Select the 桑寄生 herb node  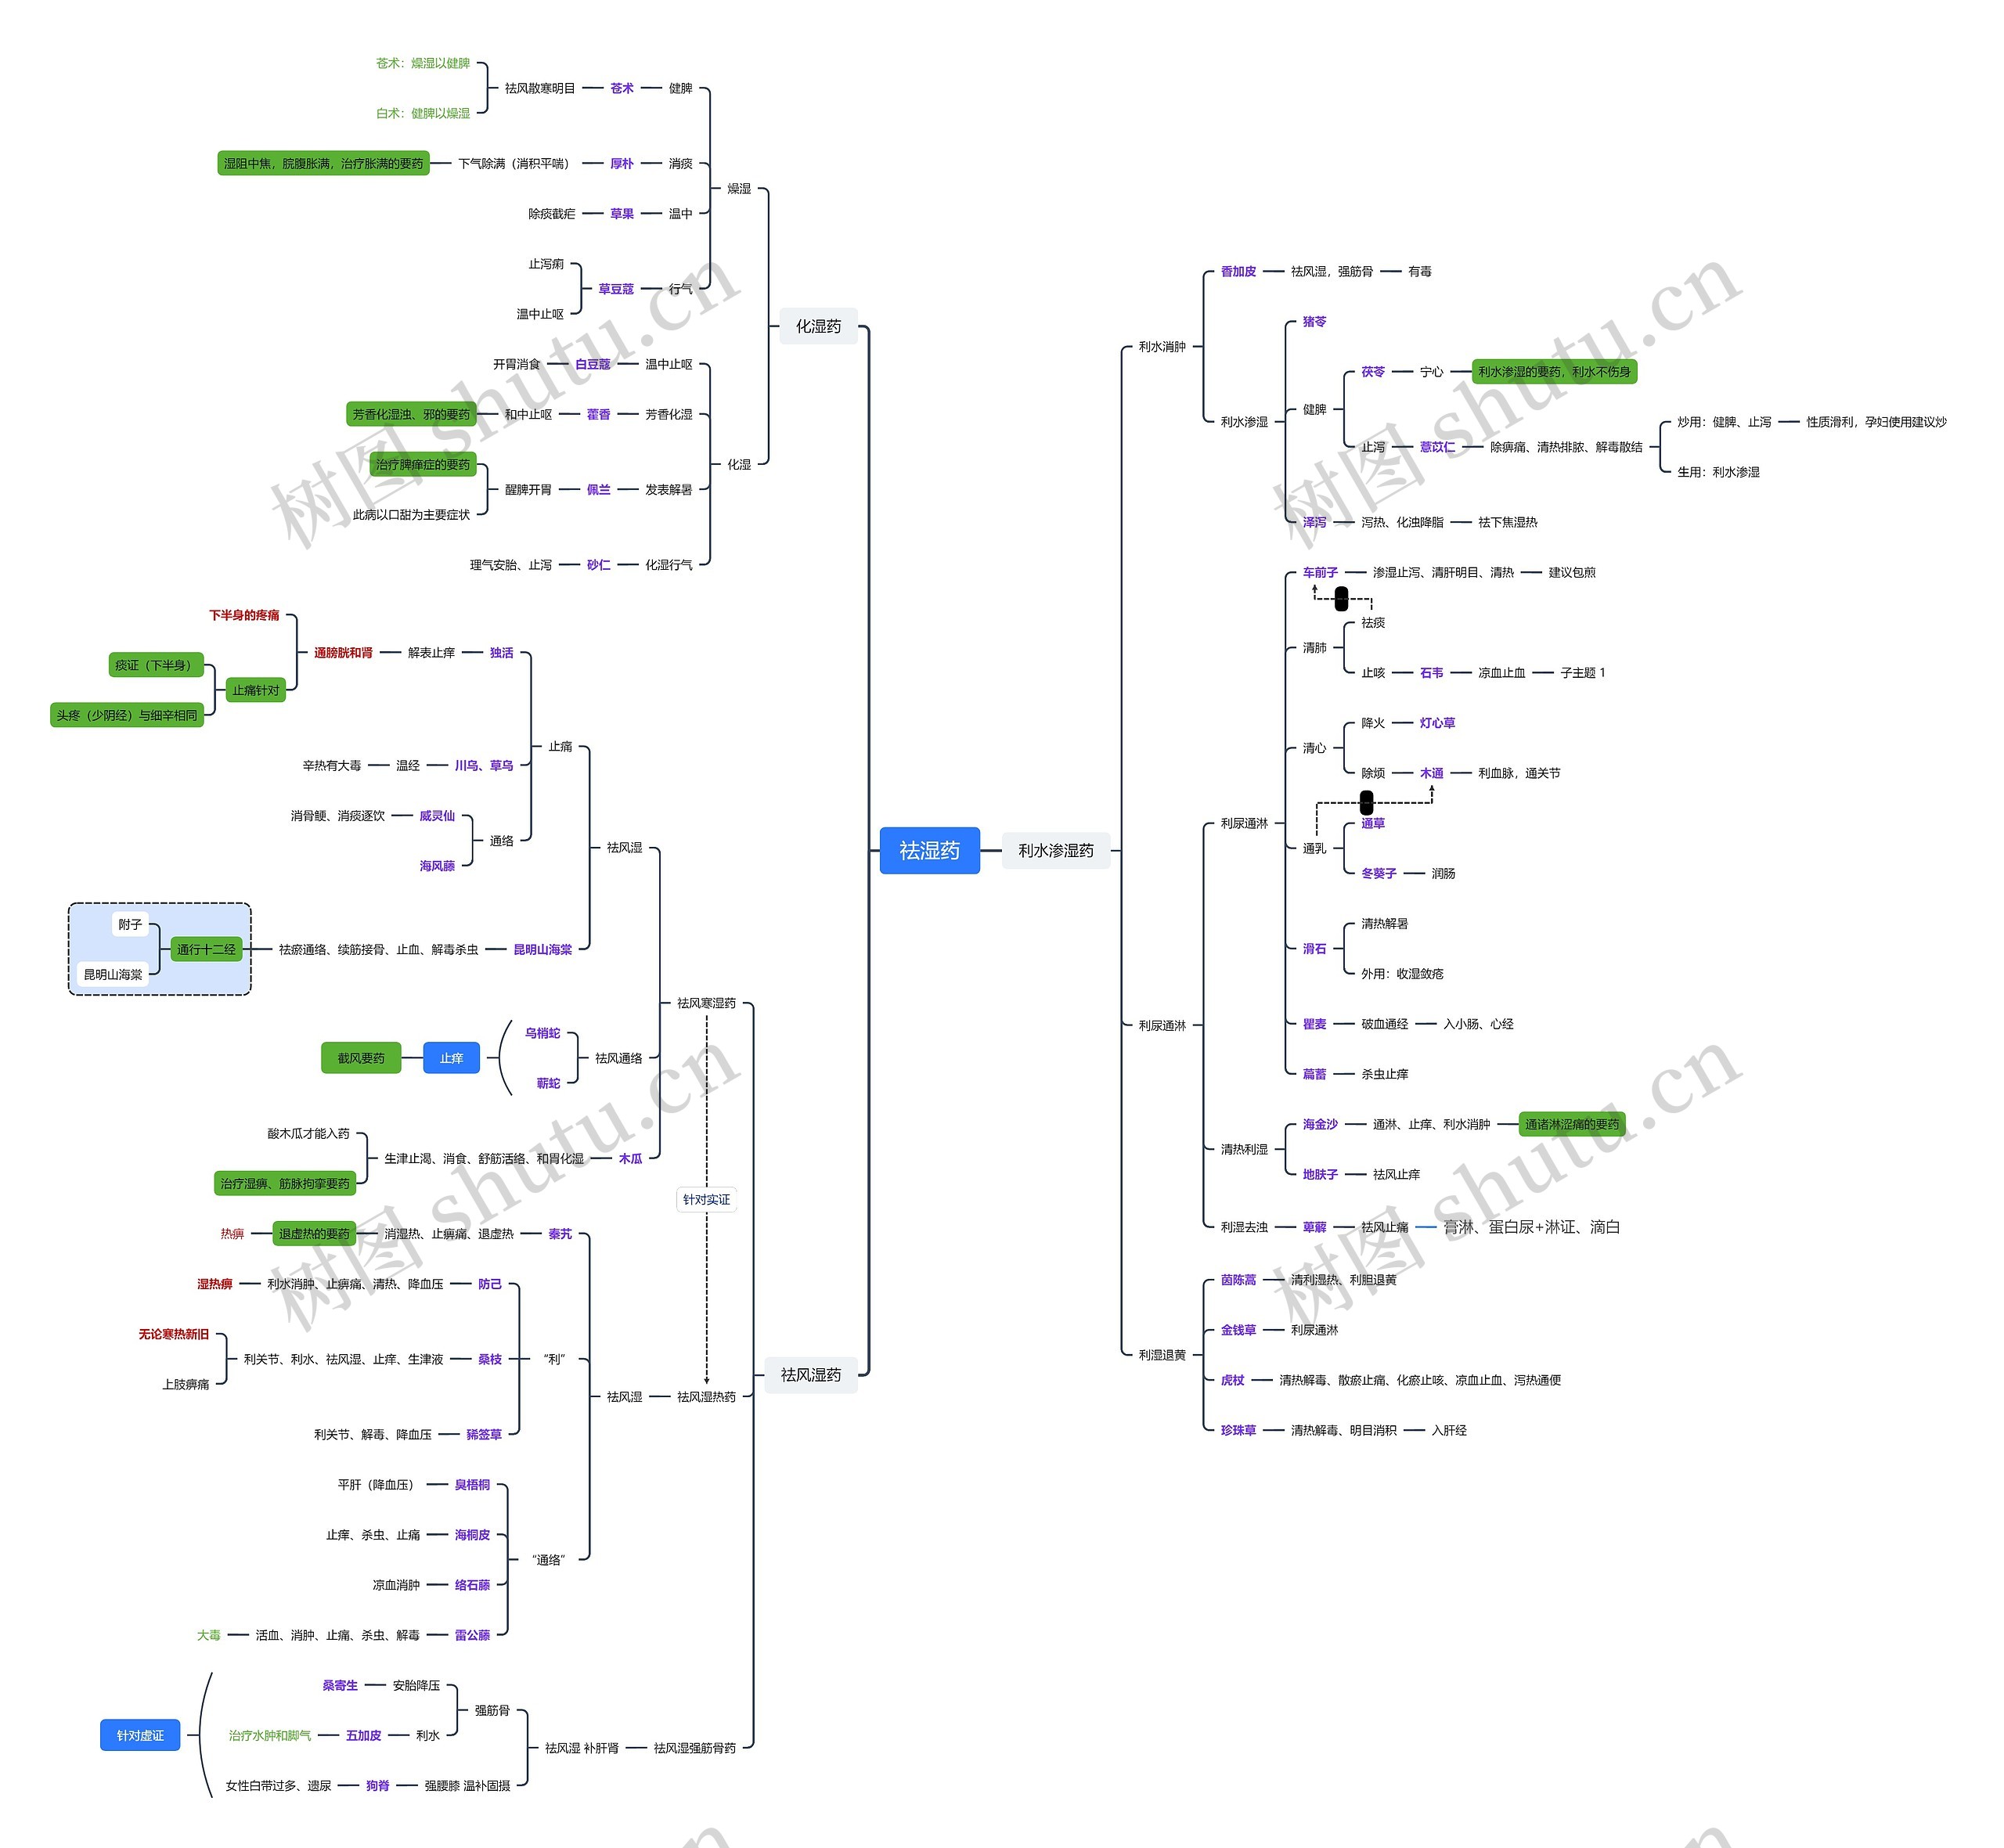[x=340, y=1685]
